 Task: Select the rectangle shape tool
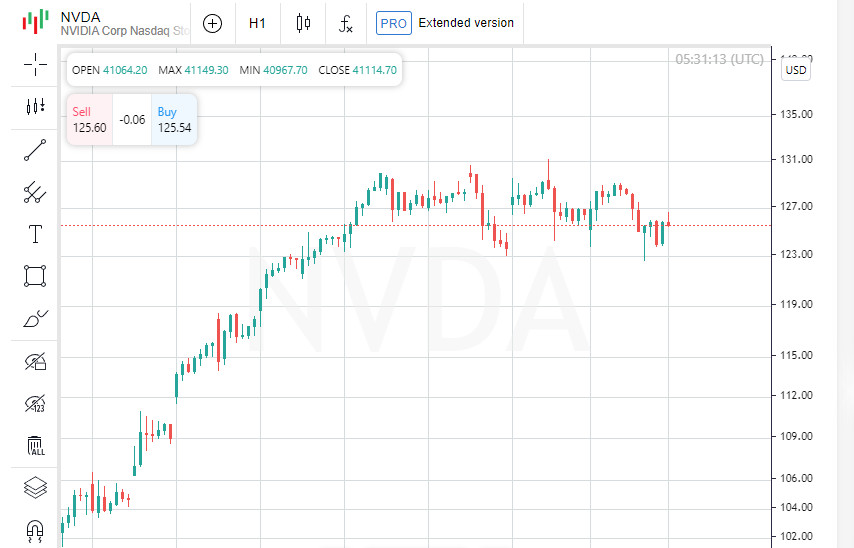tap(35, 276)
